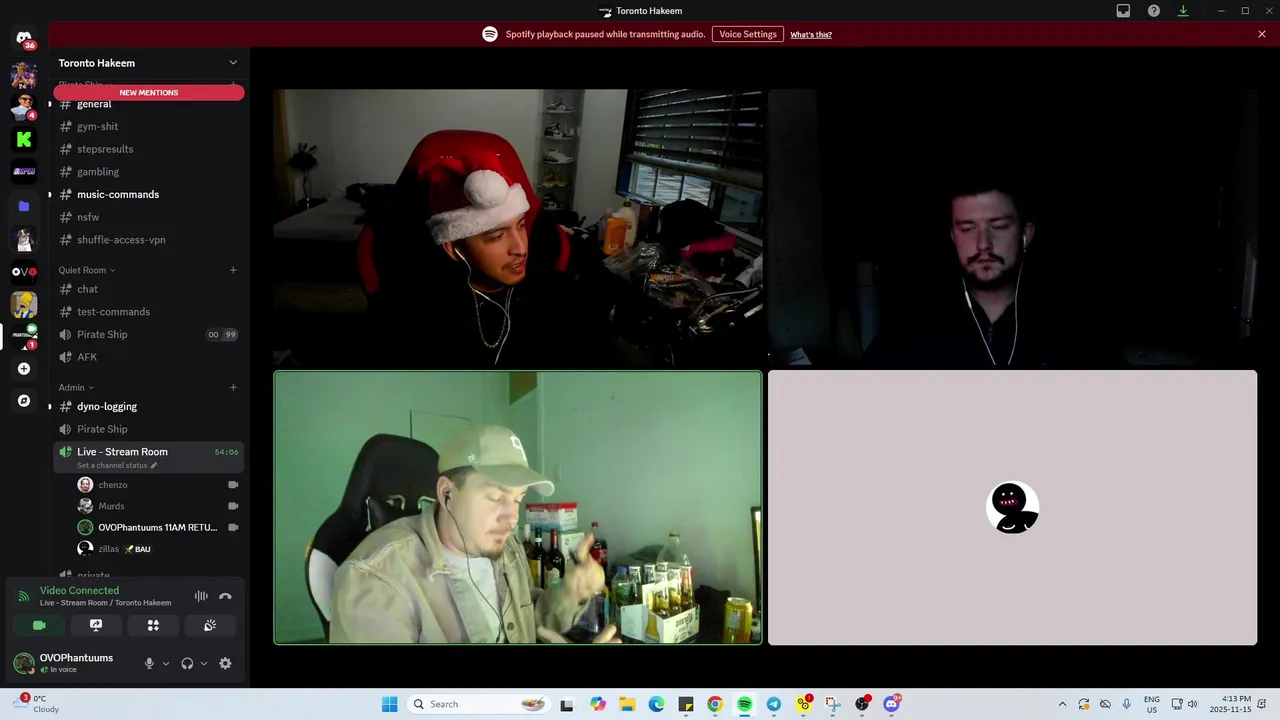Start screen sharing with share screen button

[96, 625]
